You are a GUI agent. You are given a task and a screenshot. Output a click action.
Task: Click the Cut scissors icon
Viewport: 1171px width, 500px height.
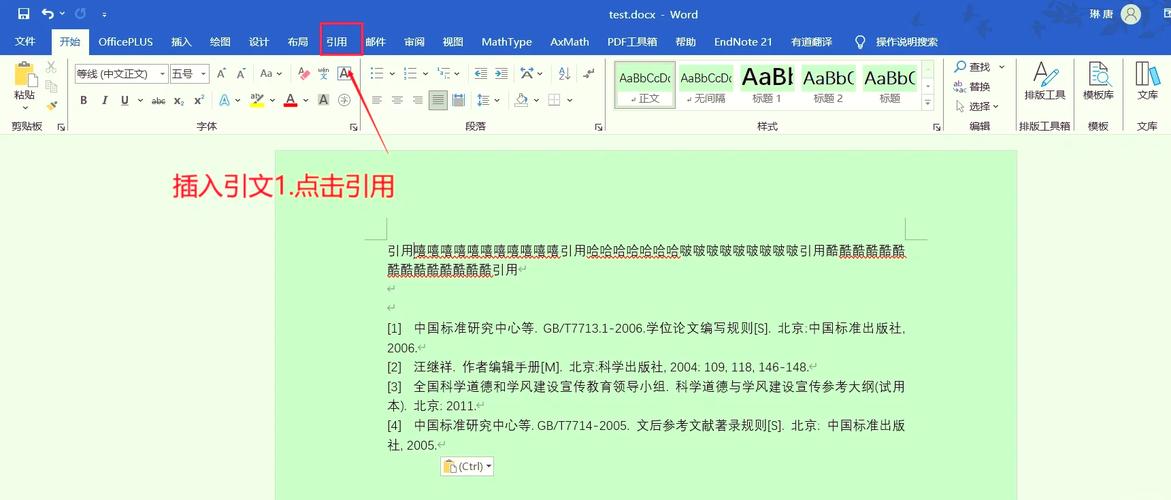pos(51,67)
